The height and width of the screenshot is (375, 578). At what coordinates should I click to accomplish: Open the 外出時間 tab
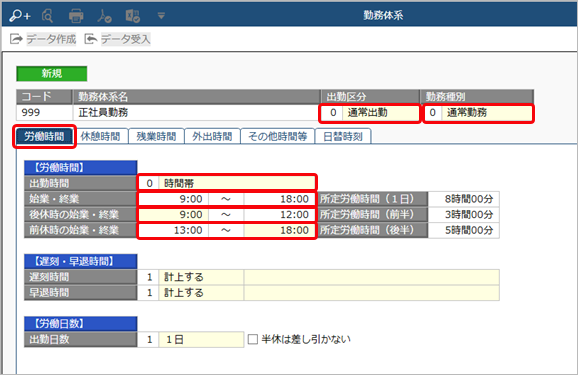(212, 136)
